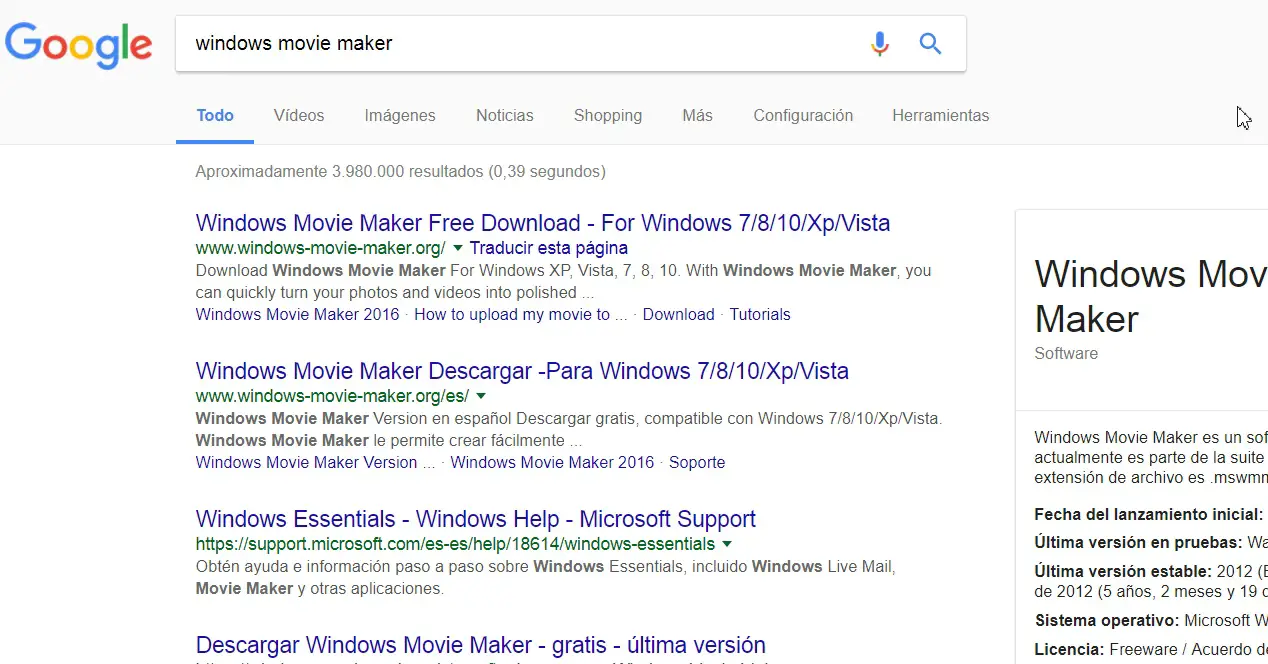The width and height of the screenshot is (1268, 664).
Task: Open Configuración menu
Action: point(803,115)
